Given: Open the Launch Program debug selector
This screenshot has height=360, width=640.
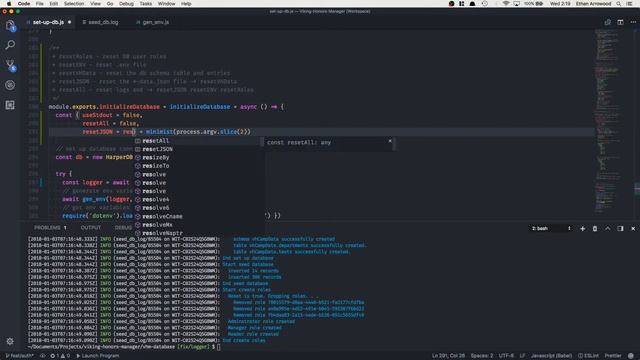Looking at the screenshot, I should tap(98, 356).
